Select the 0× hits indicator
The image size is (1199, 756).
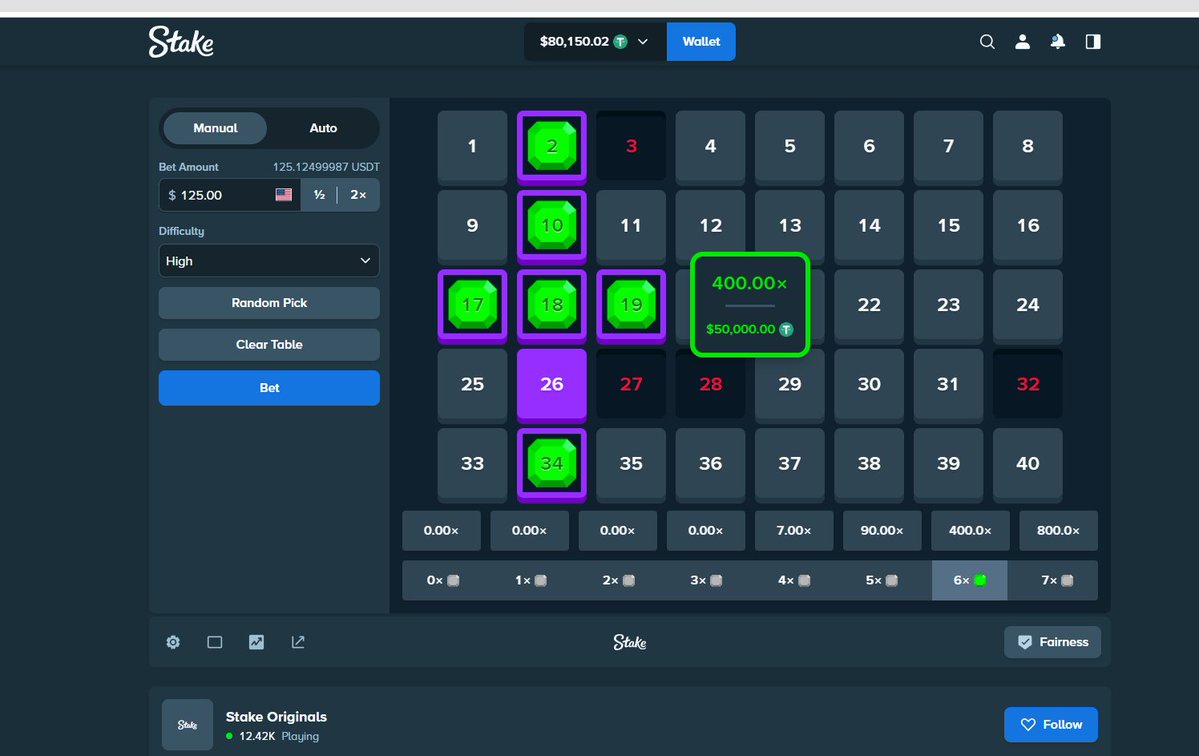[x=443, y=580]
